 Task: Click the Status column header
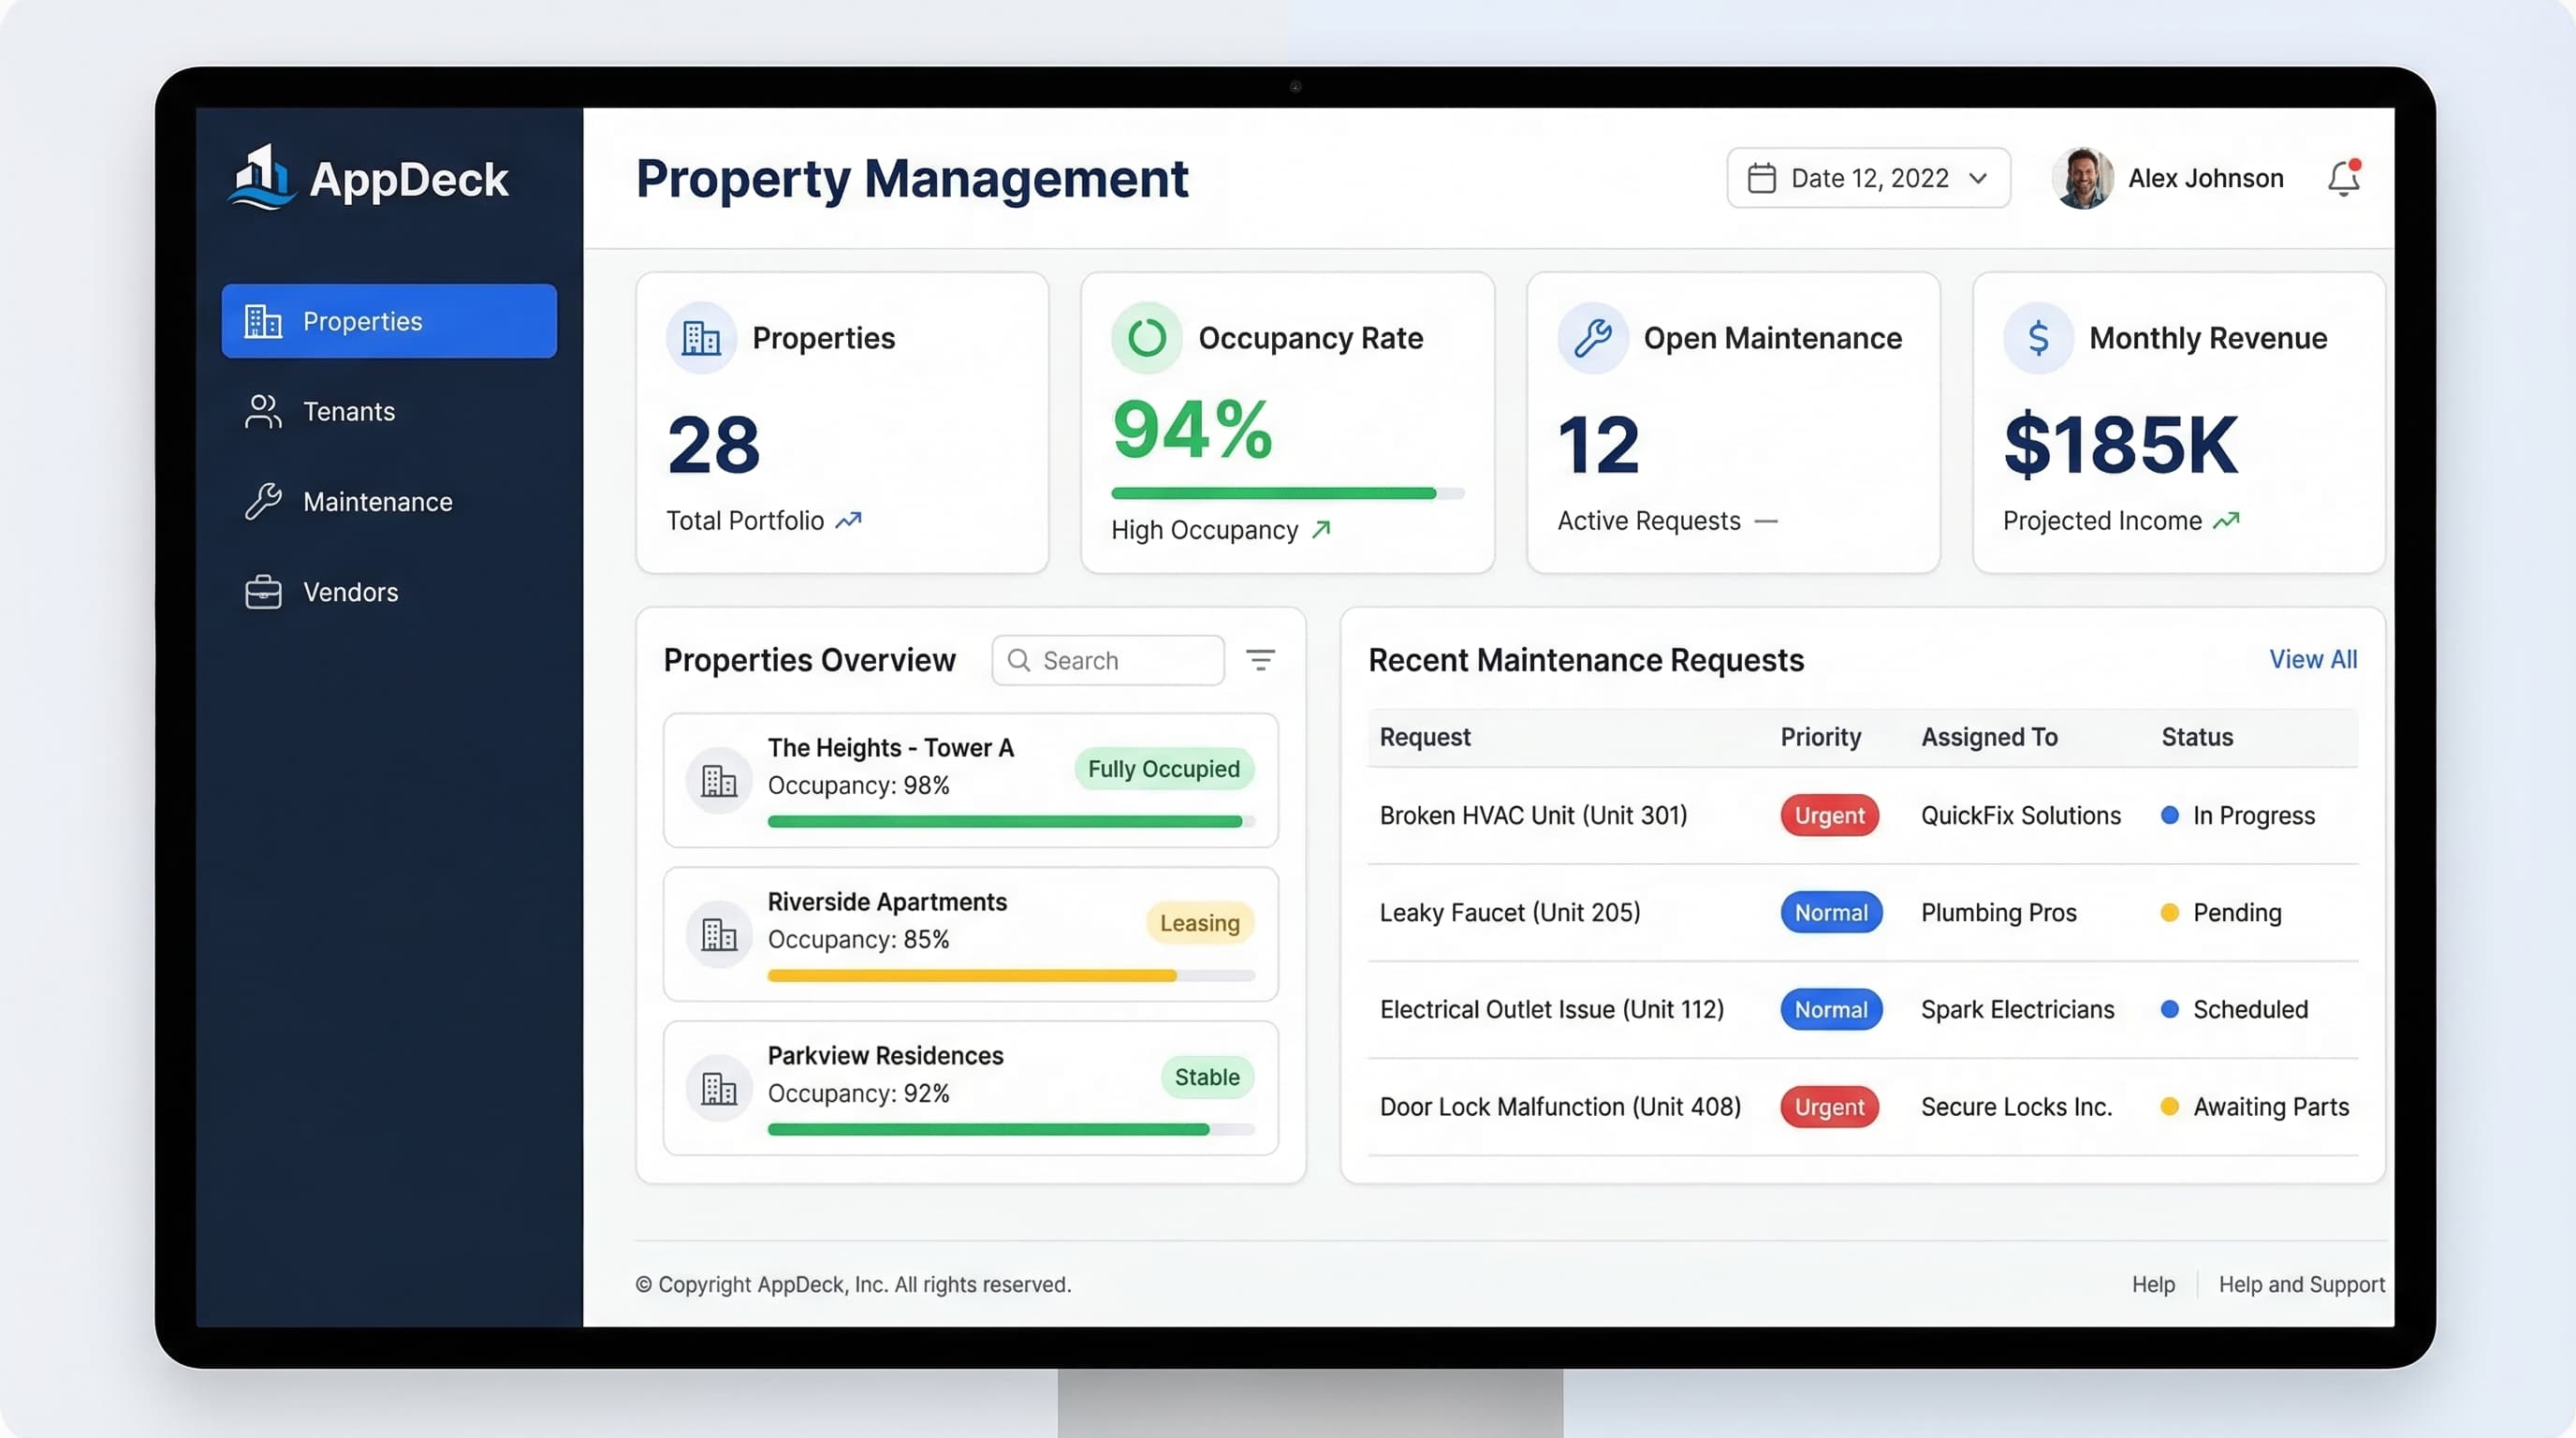(x=2197, y=737)
